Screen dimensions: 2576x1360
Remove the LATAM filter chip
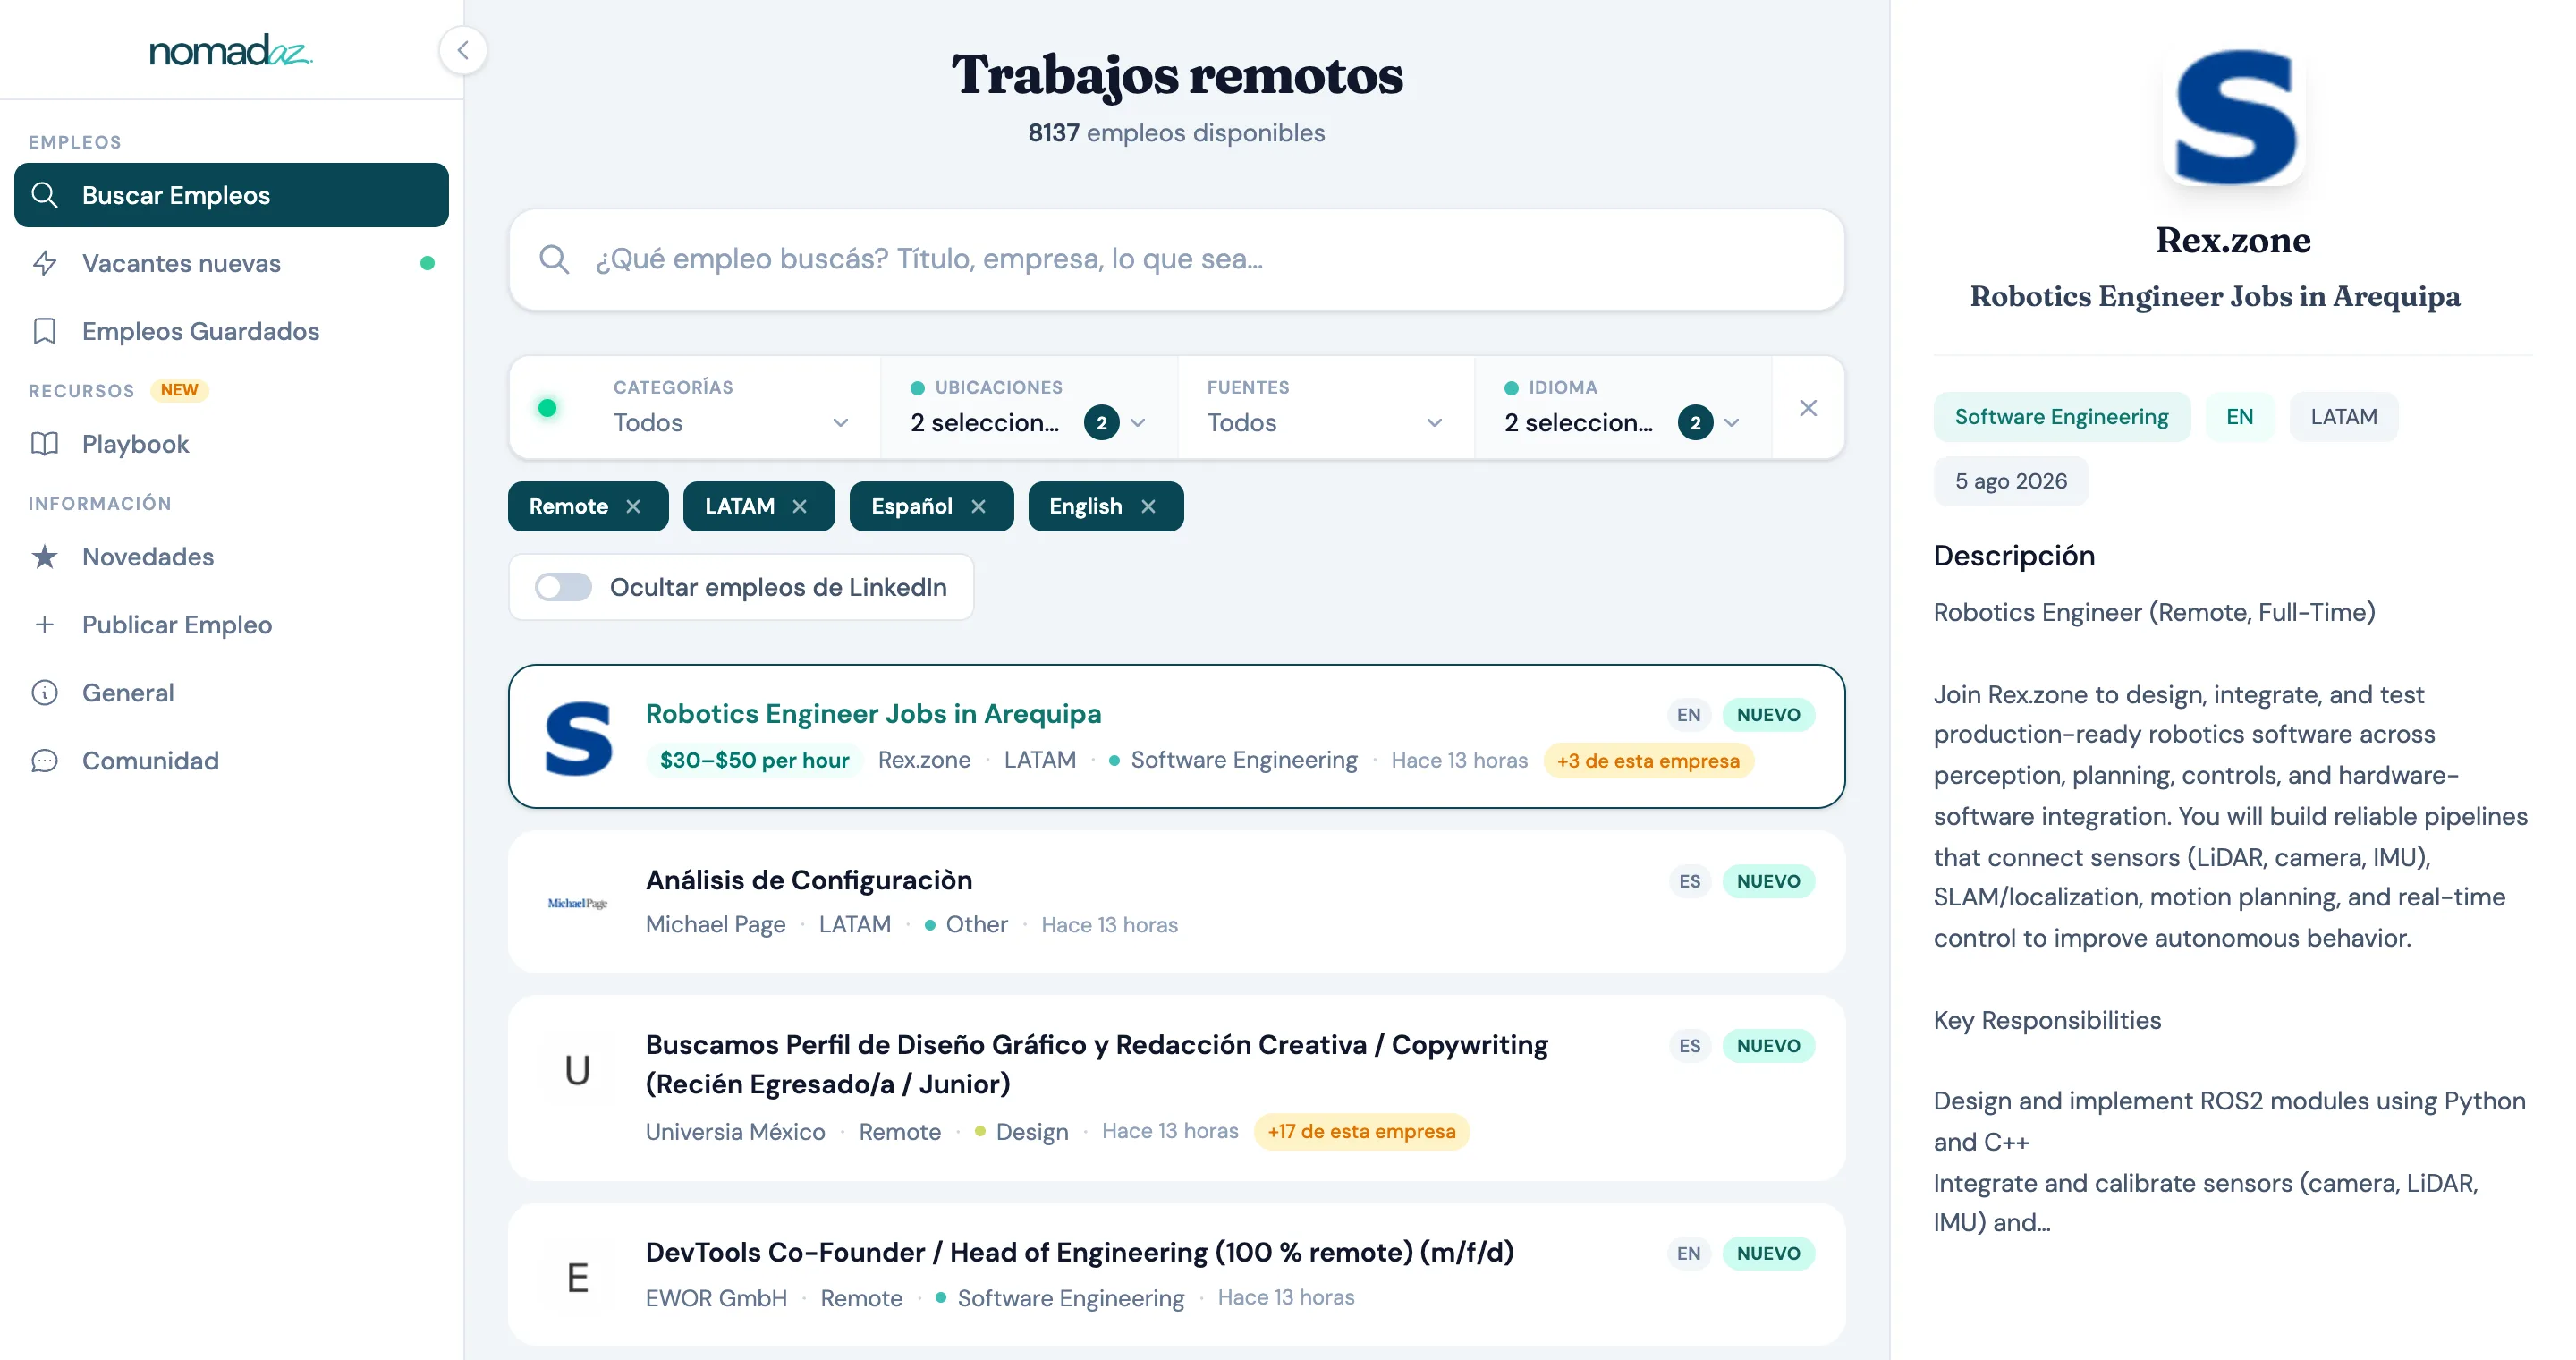pyautogui.click(x=799, y=506)
